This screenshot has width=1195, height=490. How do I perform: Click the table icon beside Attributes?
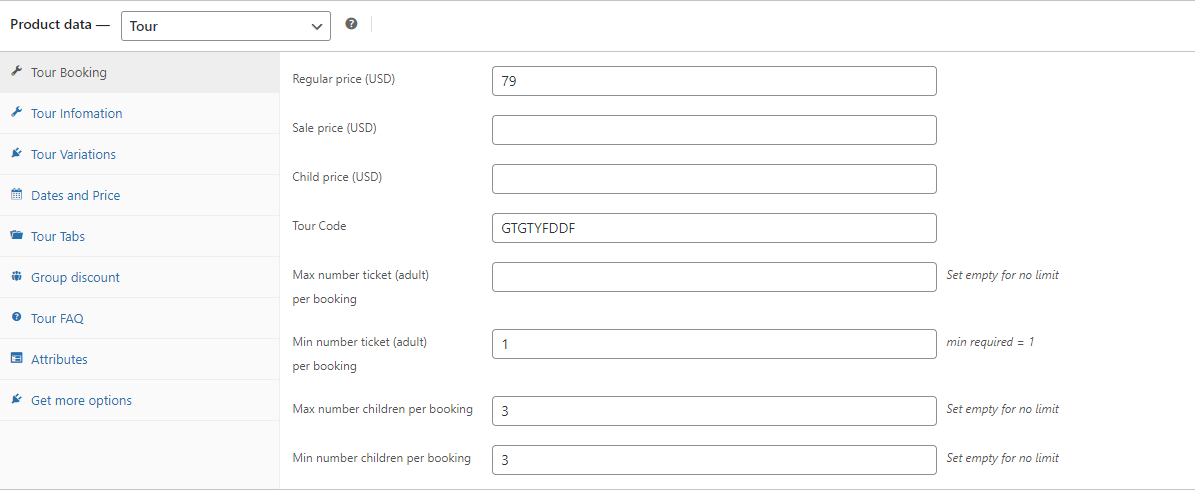coord(16,359)
